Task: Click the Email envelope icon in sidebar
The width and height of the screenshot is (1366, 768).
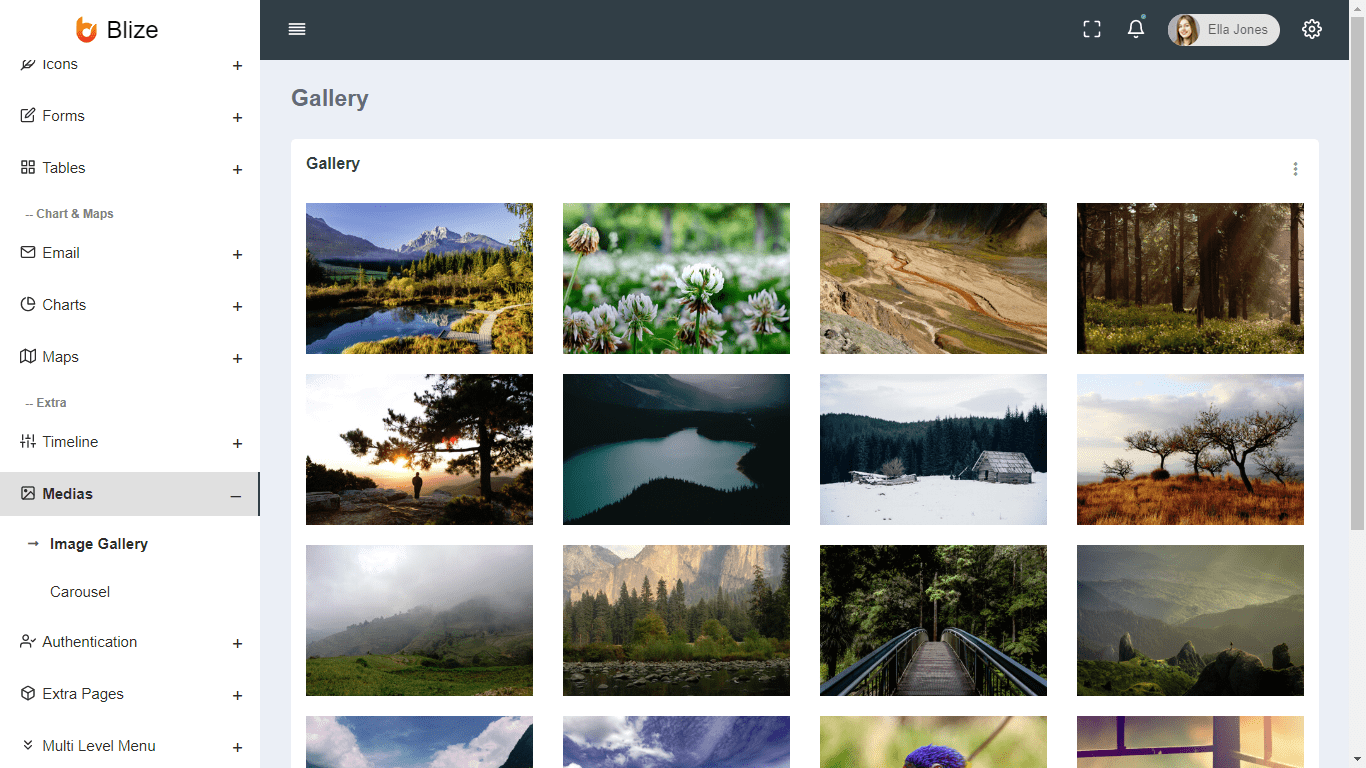Action: coord(28,252)
